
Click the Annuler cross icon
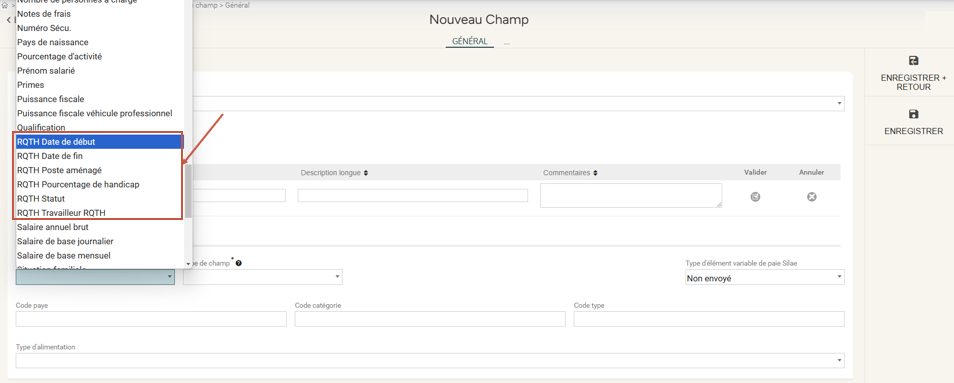(812, 196)
